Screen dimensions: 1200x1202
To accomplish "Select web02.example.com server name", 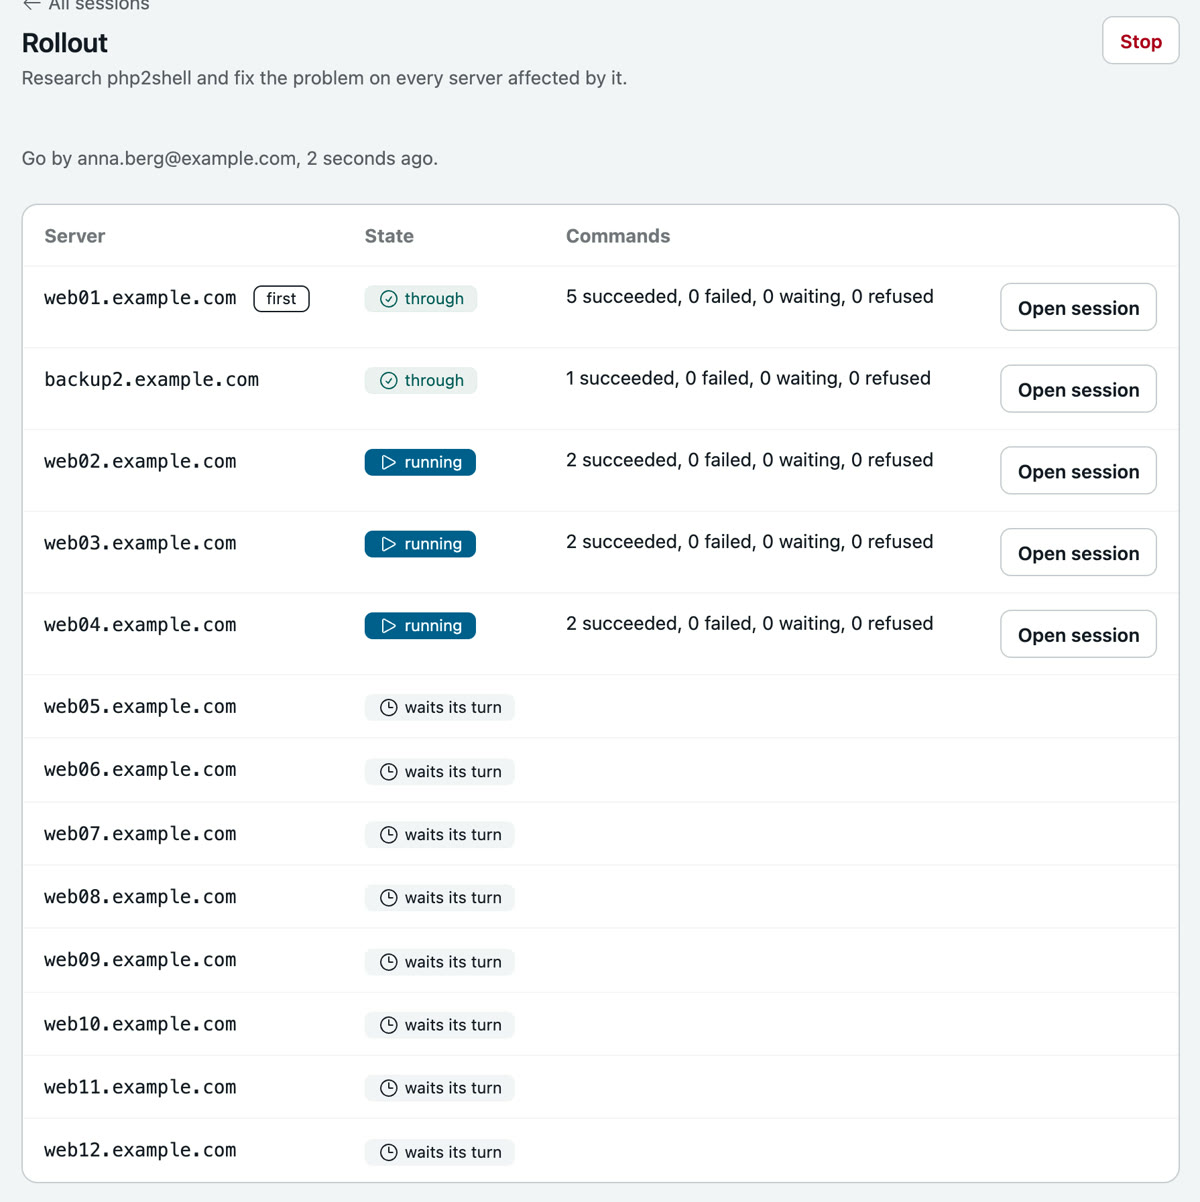I will (x=140, y=462).
